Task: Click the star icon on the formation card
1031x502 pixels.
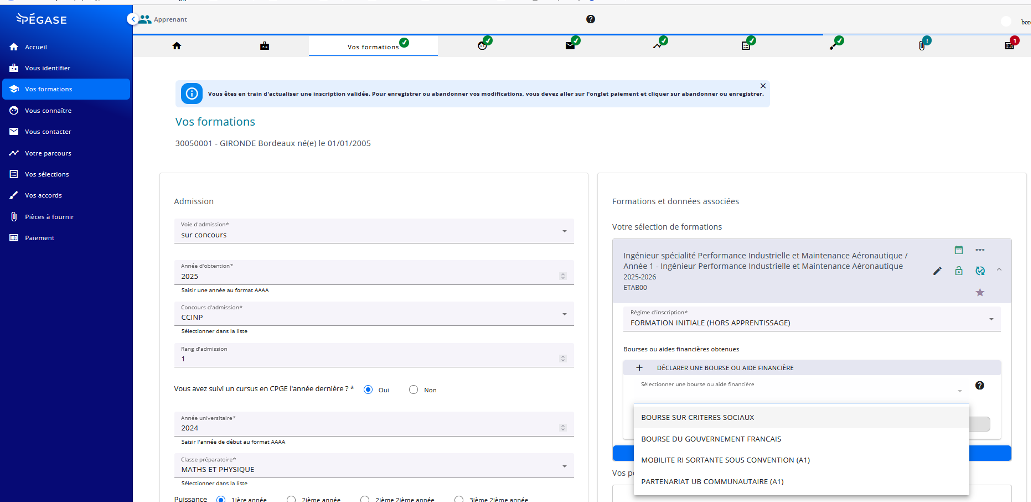Action: 980,292
